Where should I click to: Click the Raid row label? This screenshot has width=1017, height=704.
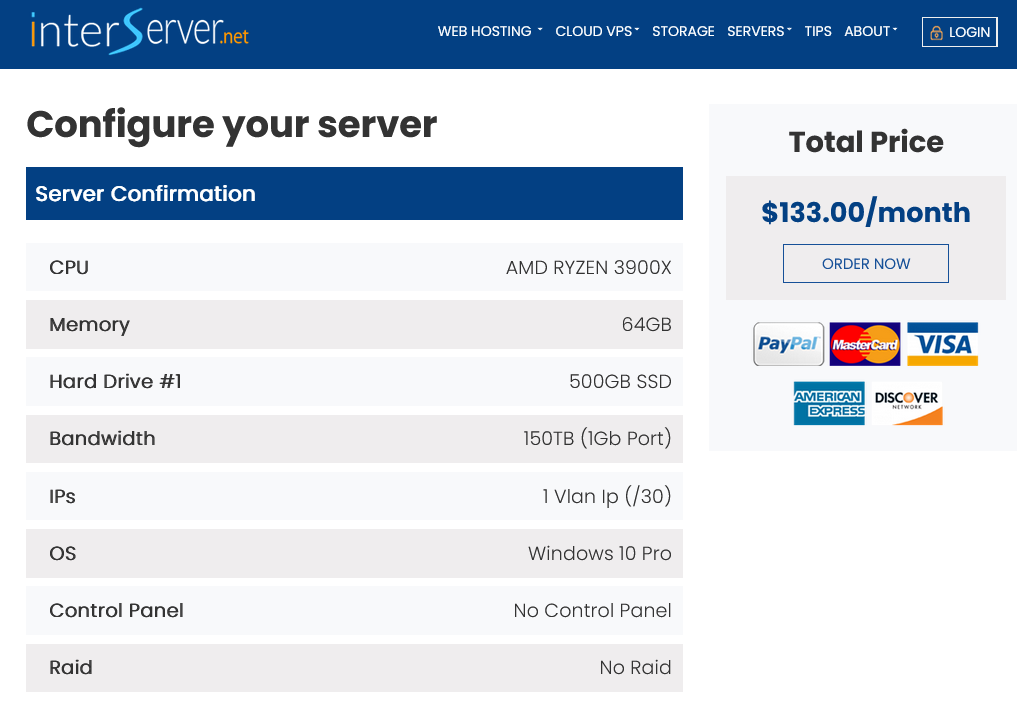point(71,668)
